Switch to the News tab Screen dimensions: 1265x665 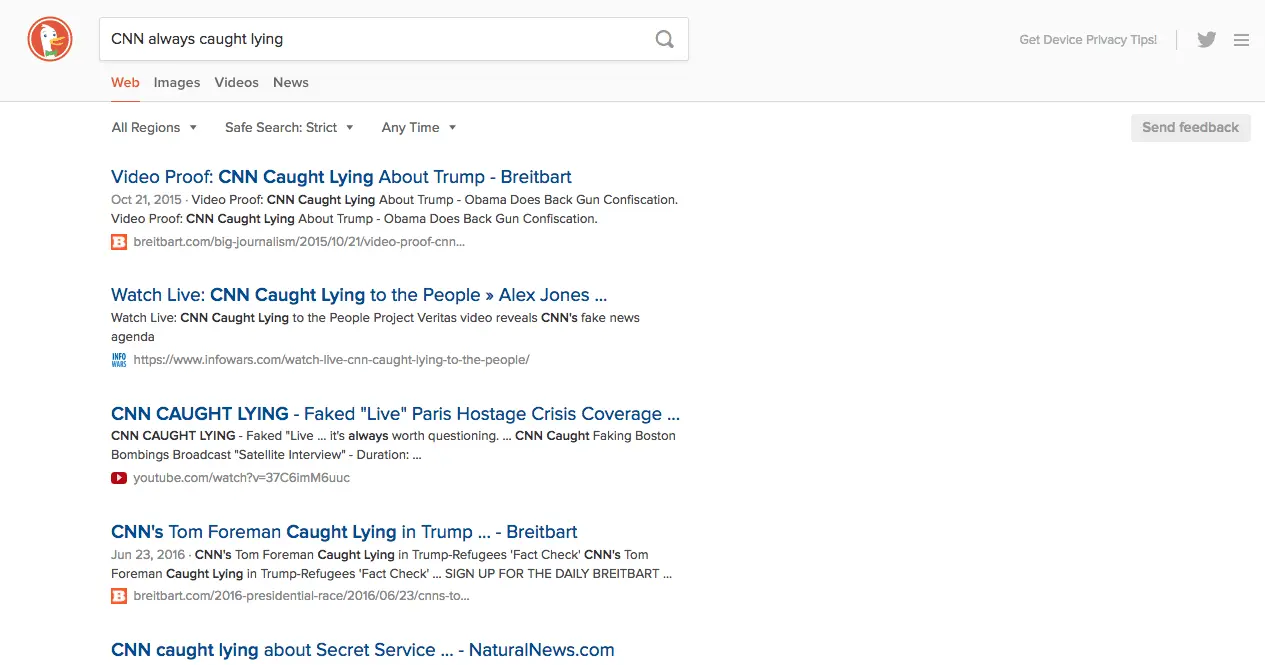click(291, 82)
